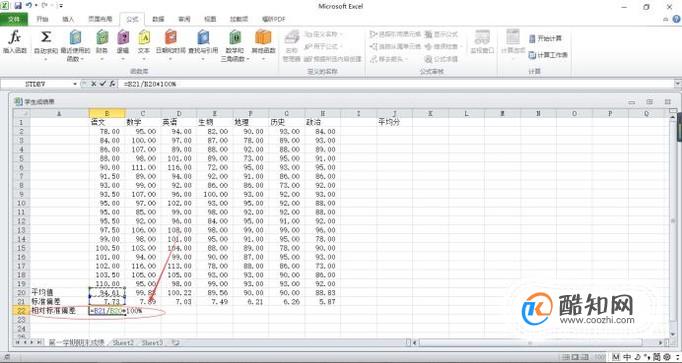
Task: Cancel formula entry with the X button
Action: (x=94, y=83)
